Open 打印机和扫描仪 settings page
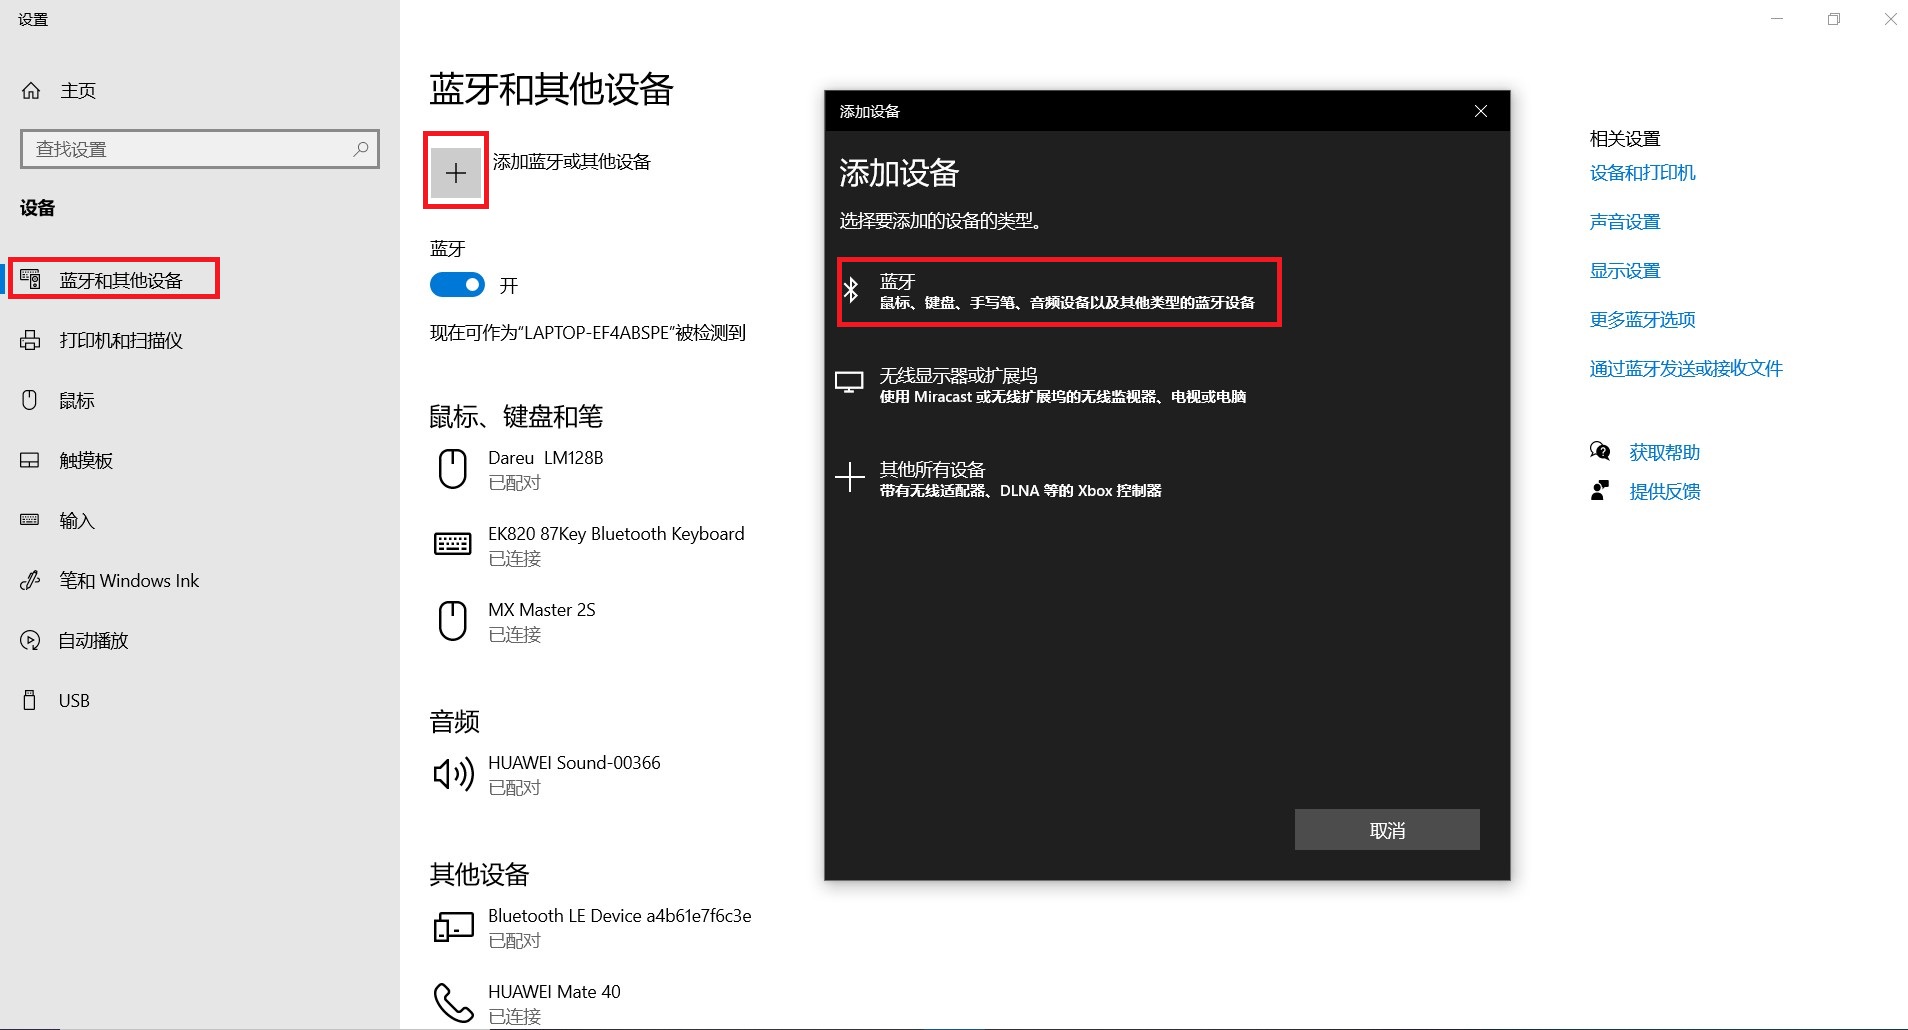The height and width of the screenshot is (1030, 1908). point(120,341)
